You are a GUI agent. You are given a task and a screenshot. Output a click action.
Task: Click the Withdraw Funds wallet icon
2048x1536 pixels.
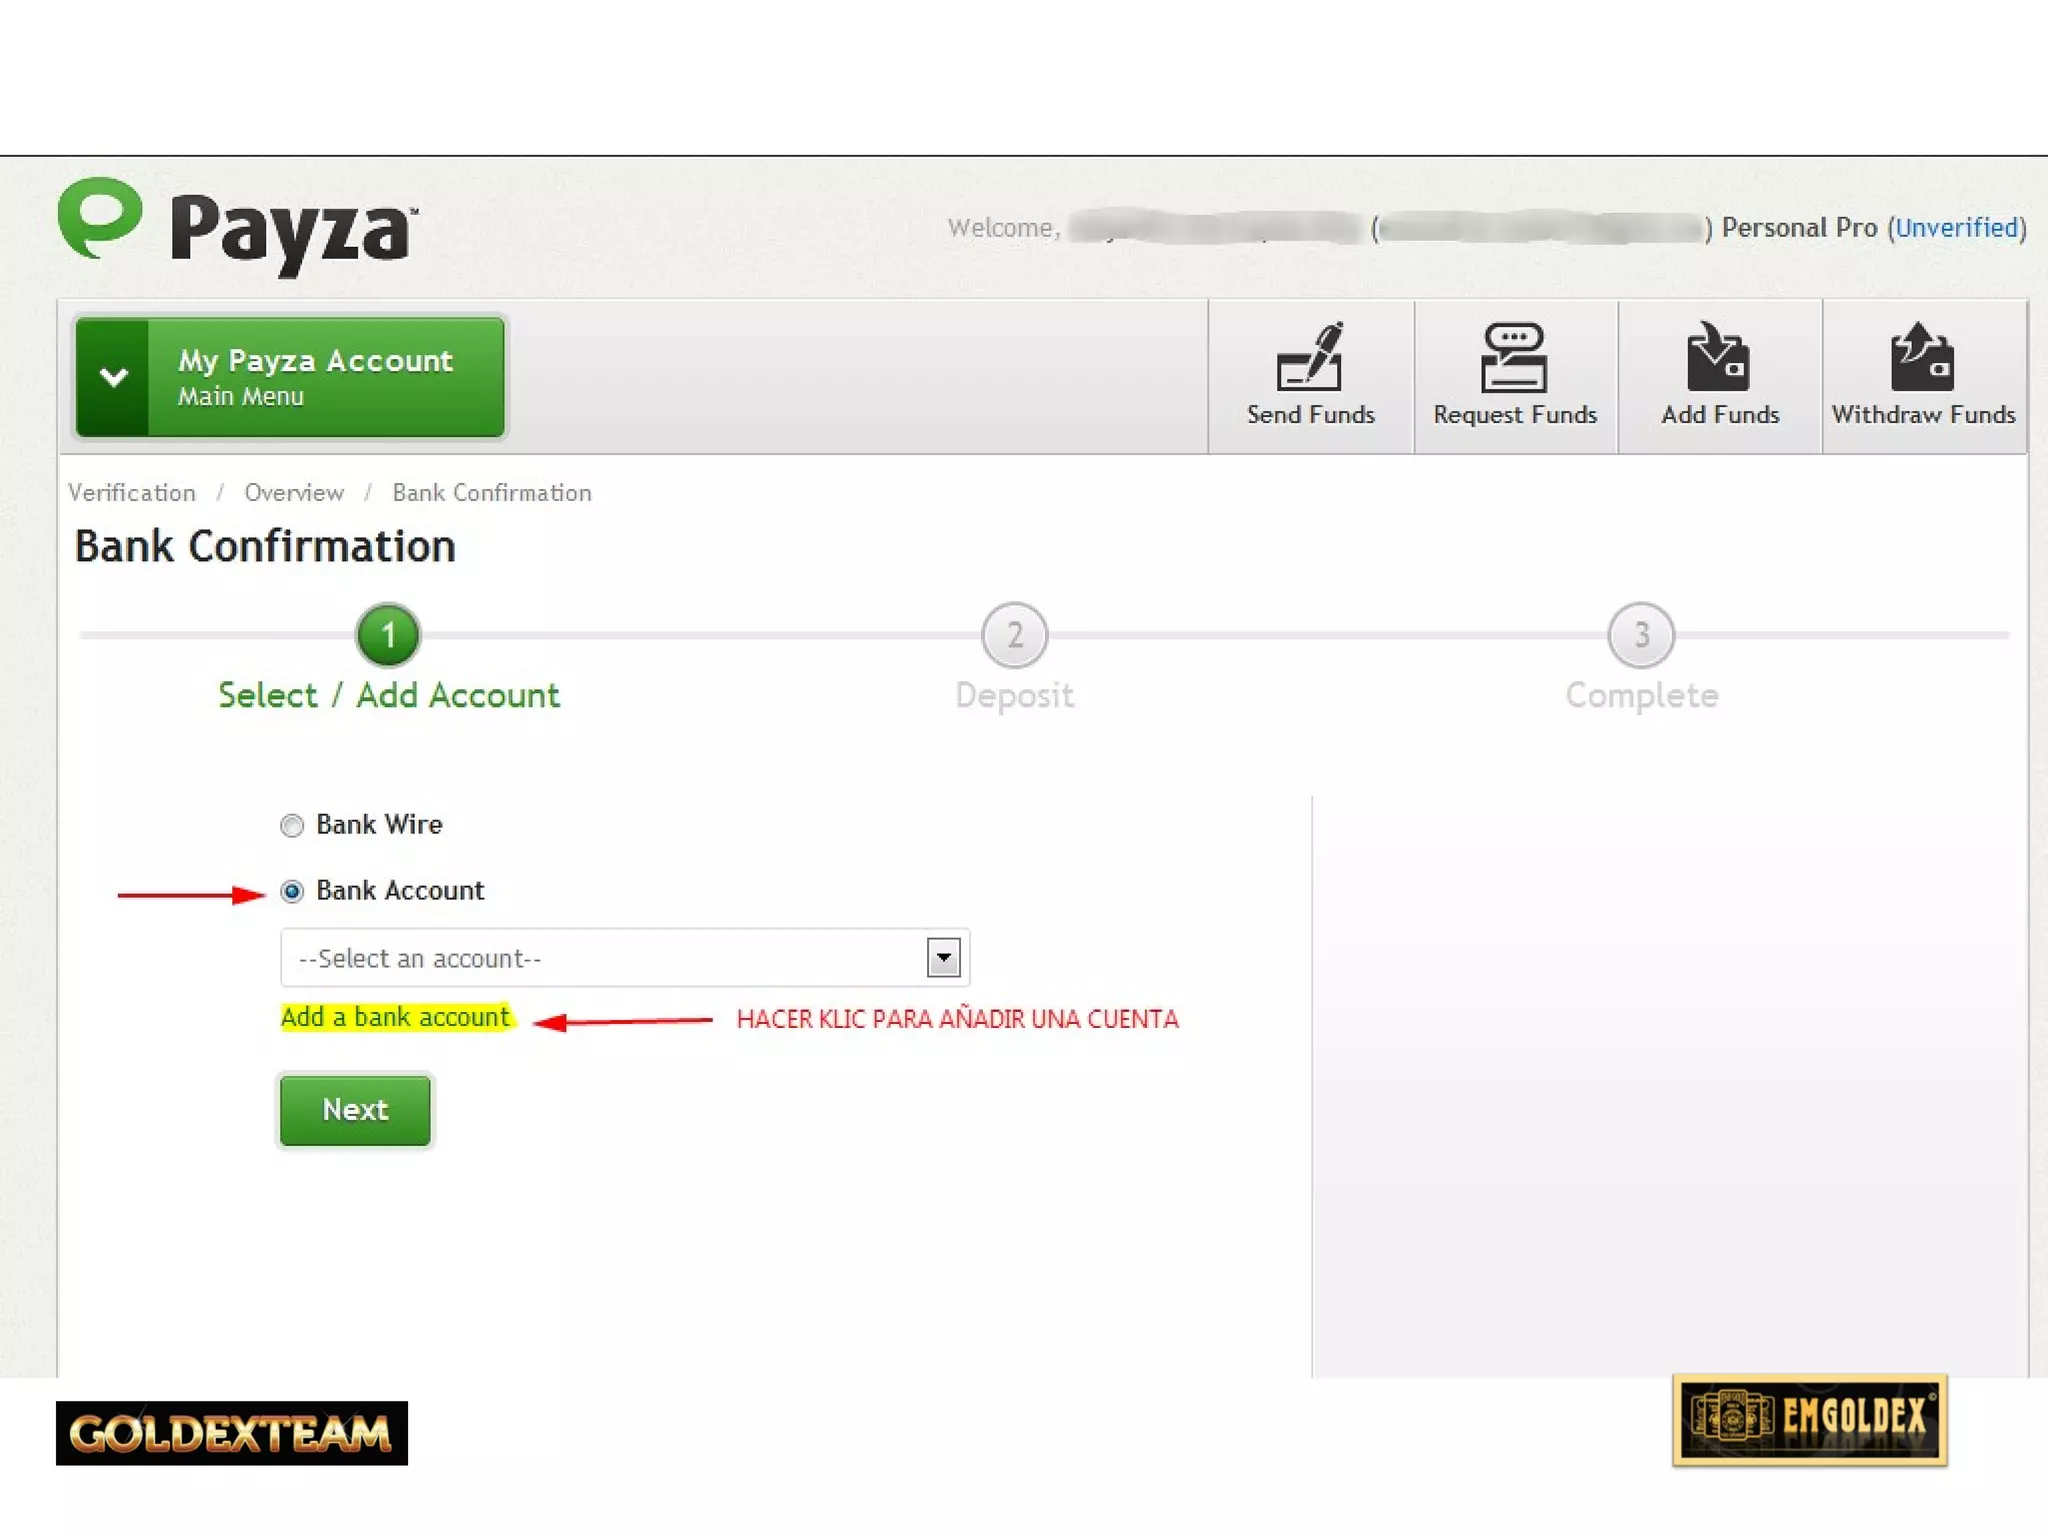pyautogui.click(x=1921, y=357)
